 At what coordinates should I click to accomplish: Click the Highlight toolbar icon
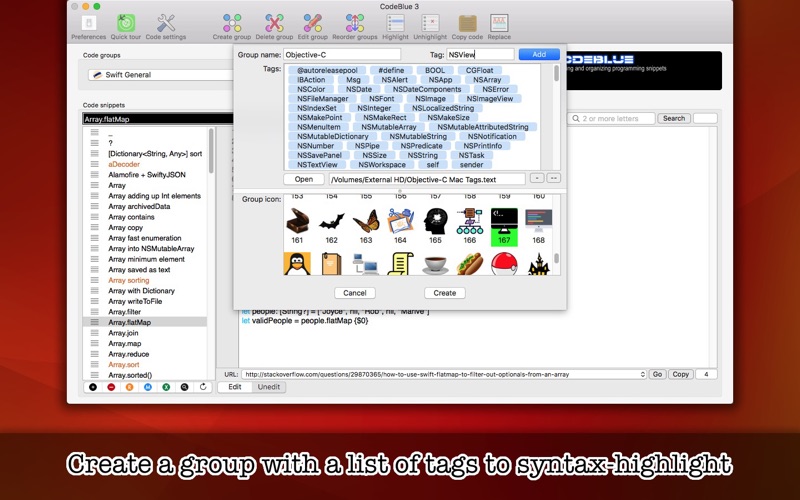coord(395,23)
